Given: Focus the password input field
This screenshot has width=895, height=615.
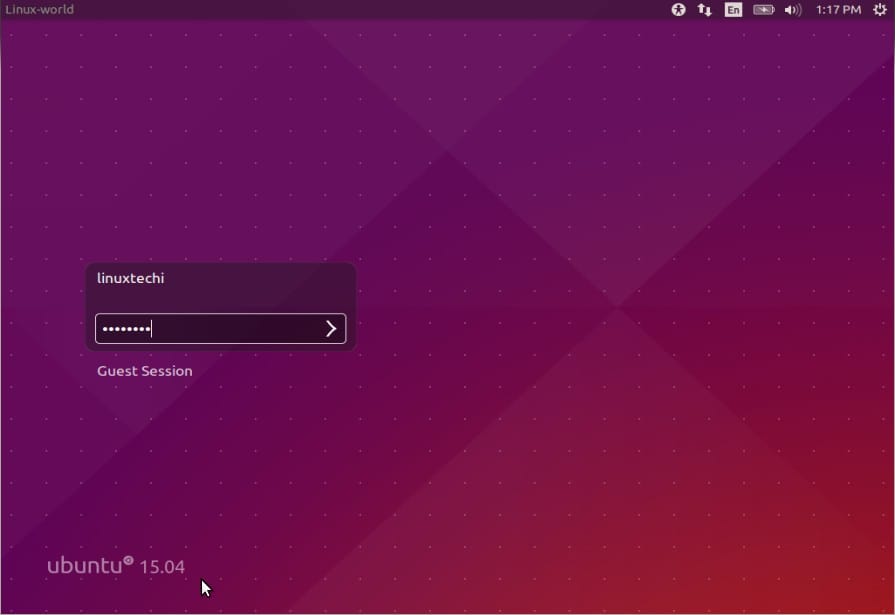Looking at the screenshot, I should coord(220,328).
